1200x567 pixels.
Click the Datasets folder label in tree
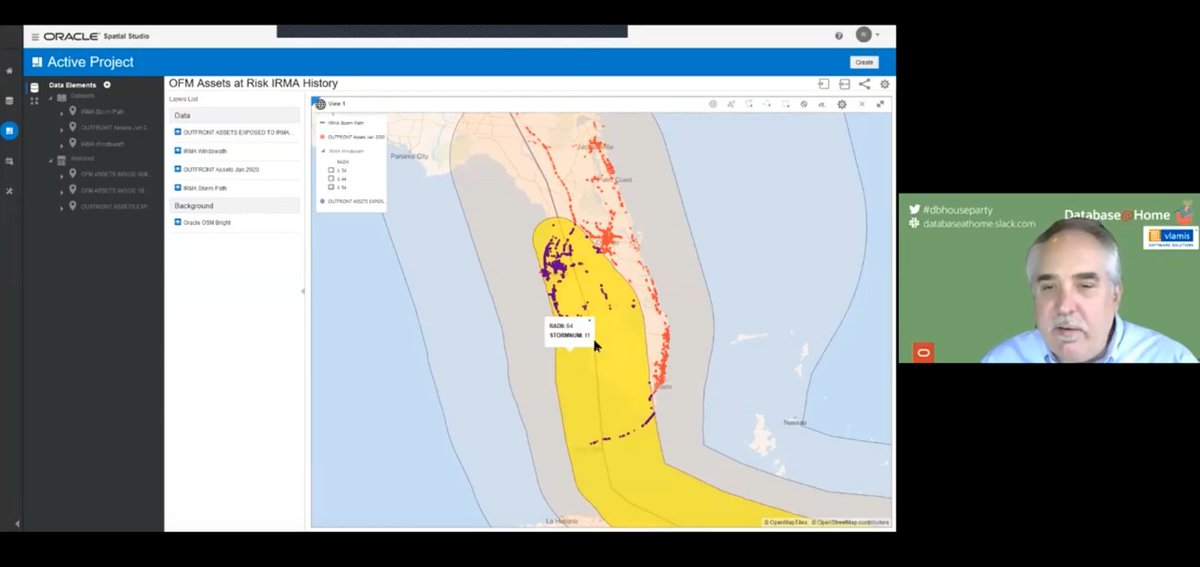tap(83, 97)
